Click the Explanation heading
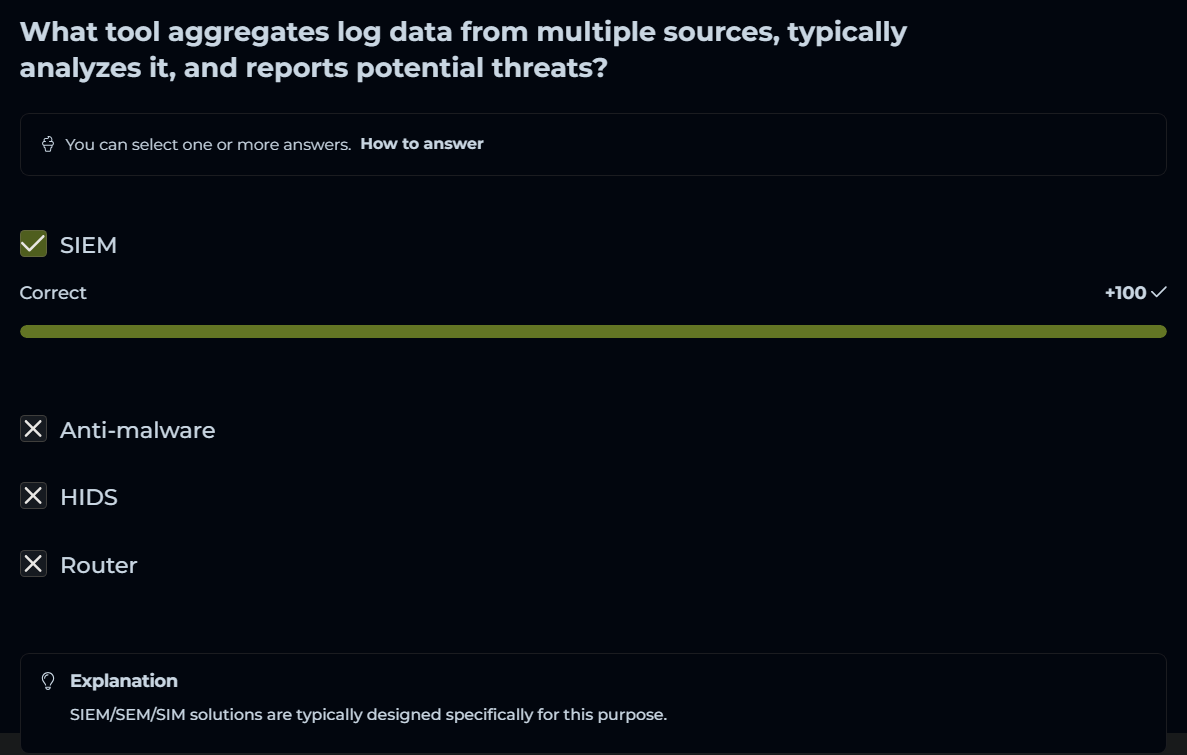The height and width of the screenshot is (755, 1187). coord(124,681)
